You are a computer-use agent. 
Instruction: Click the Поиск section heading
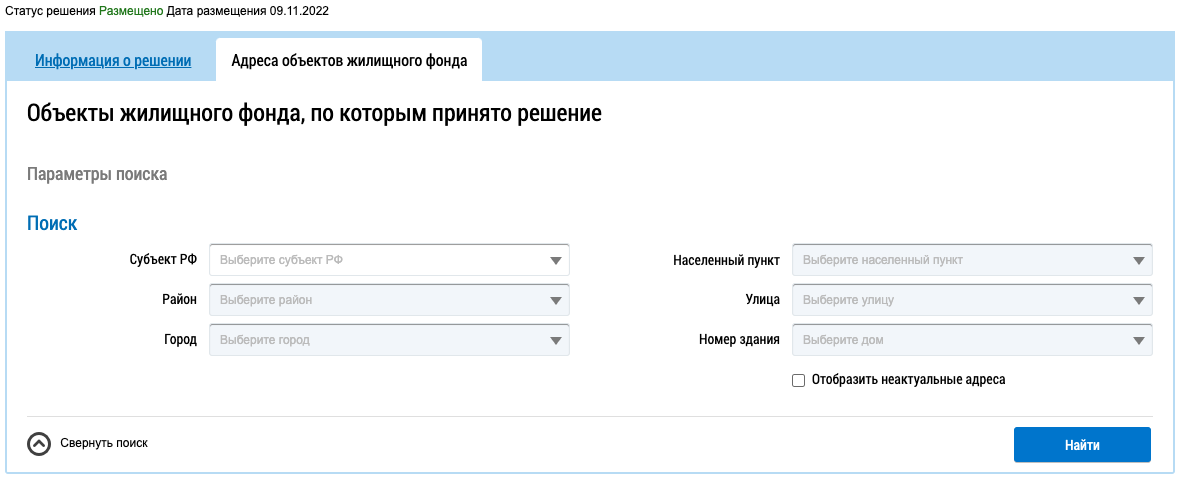coord(52,224)
